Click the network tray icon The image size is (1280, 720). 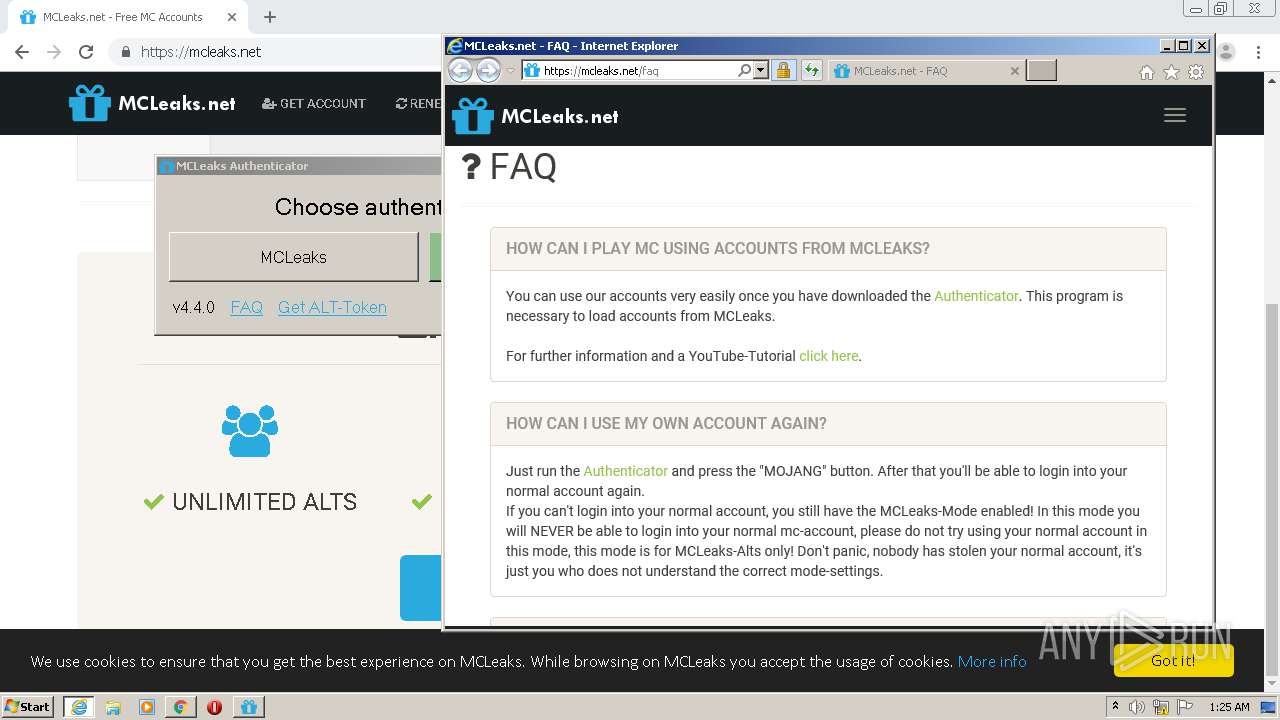pyautogui.click(x=1161, y=707)
